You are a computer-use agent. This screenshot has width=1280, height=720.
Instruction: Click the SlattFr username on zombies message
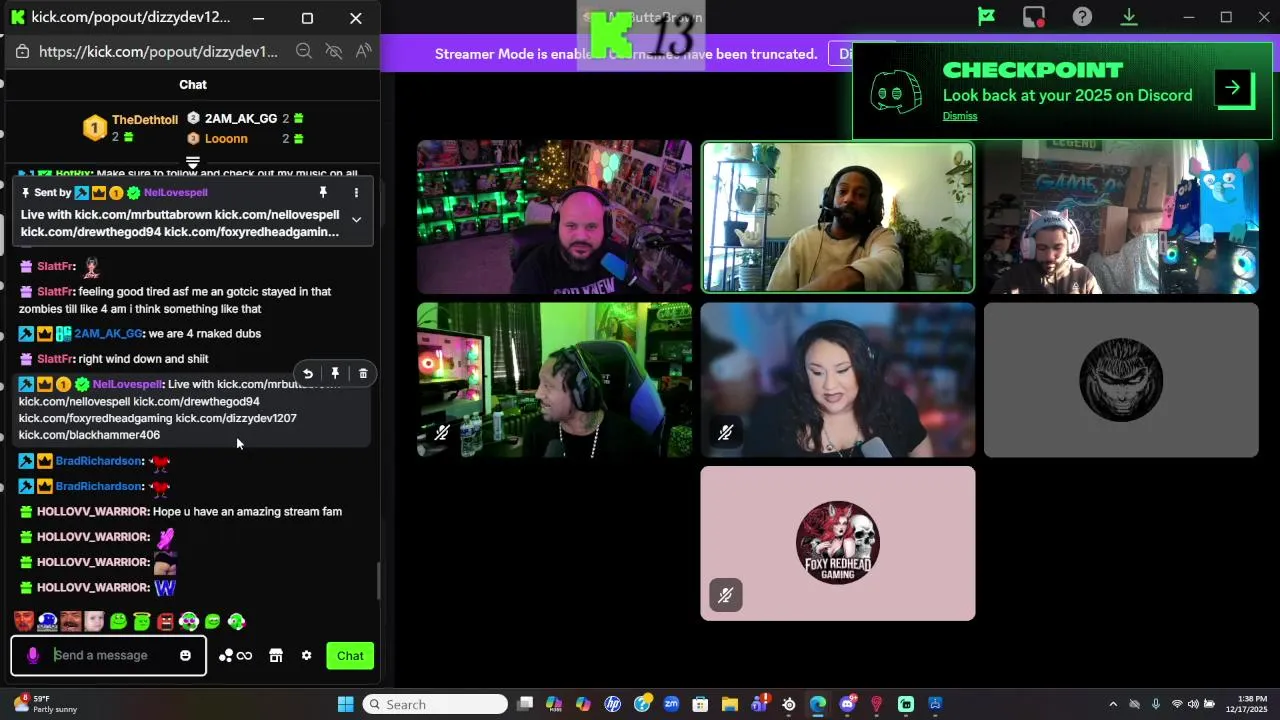pyautogui.click(x=55, y=292)
